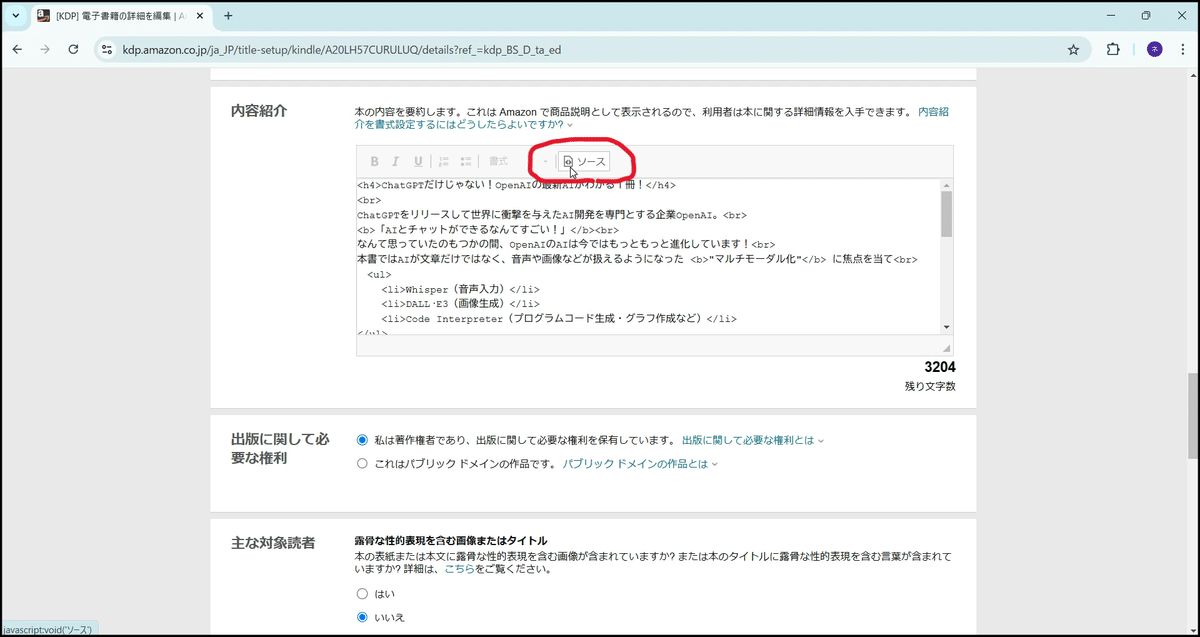The image size is (1200, 637).
Task: Click the ソース source button
Action: click(585, 161)
